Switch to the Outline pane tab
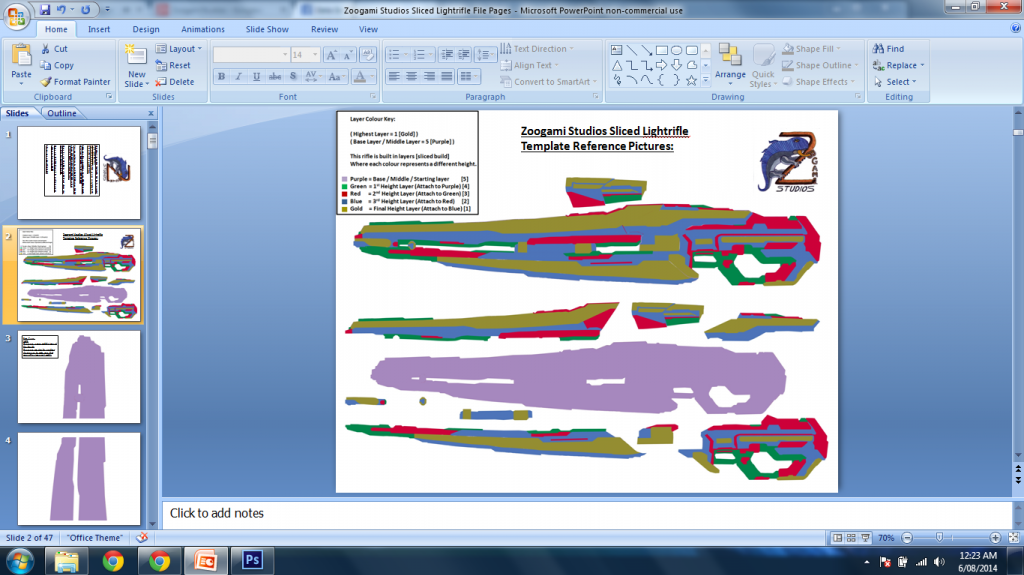The width and height of the screenshot is (1024, 575). (x=61, y=113)
